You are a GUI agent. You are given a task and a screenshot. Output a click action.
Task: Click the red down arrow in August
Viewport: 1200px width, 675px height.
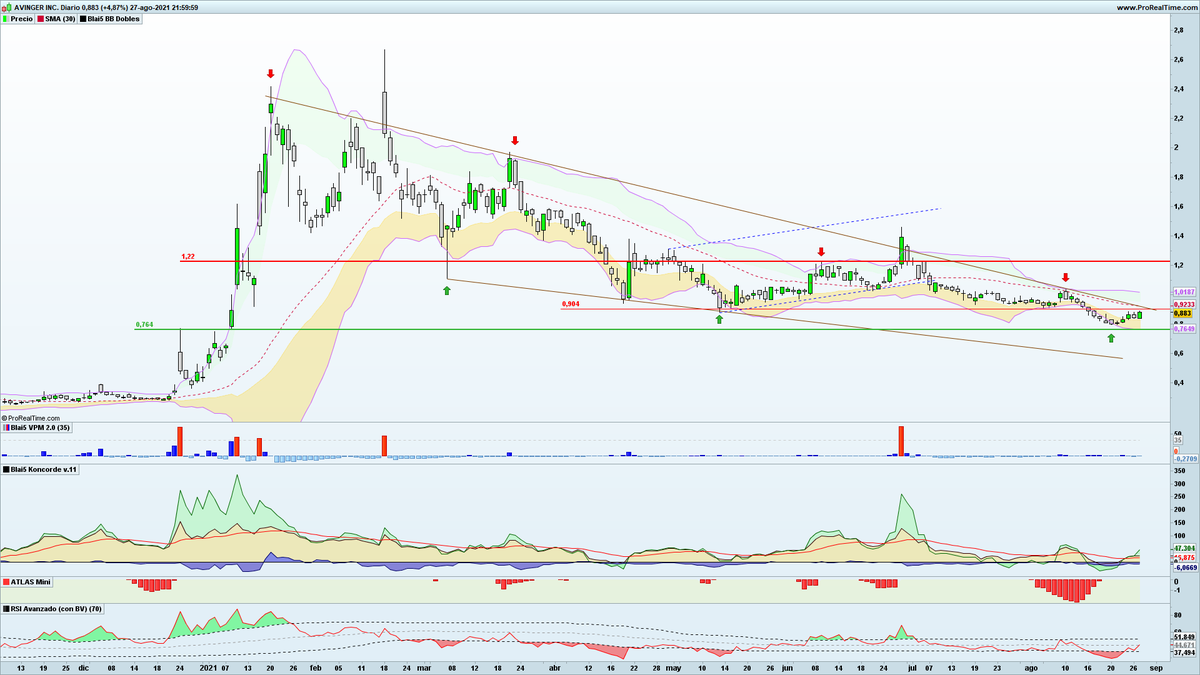(x=1066, y=277)
